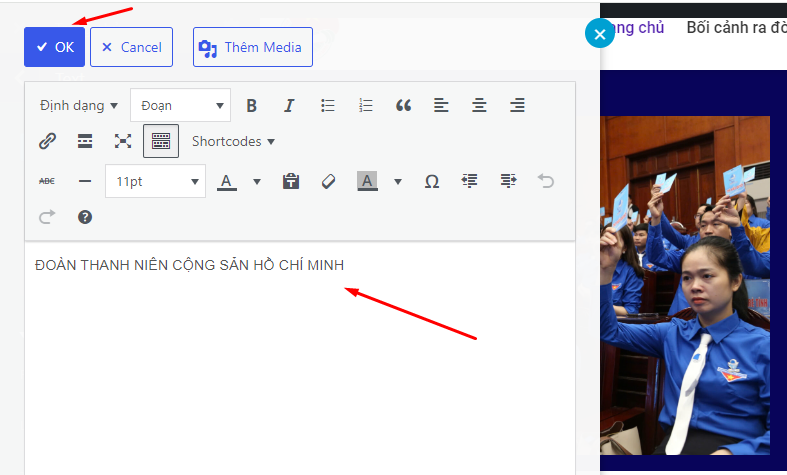Align text right
Viewport: 787px width, 475px height.
[x=517, y=105]
